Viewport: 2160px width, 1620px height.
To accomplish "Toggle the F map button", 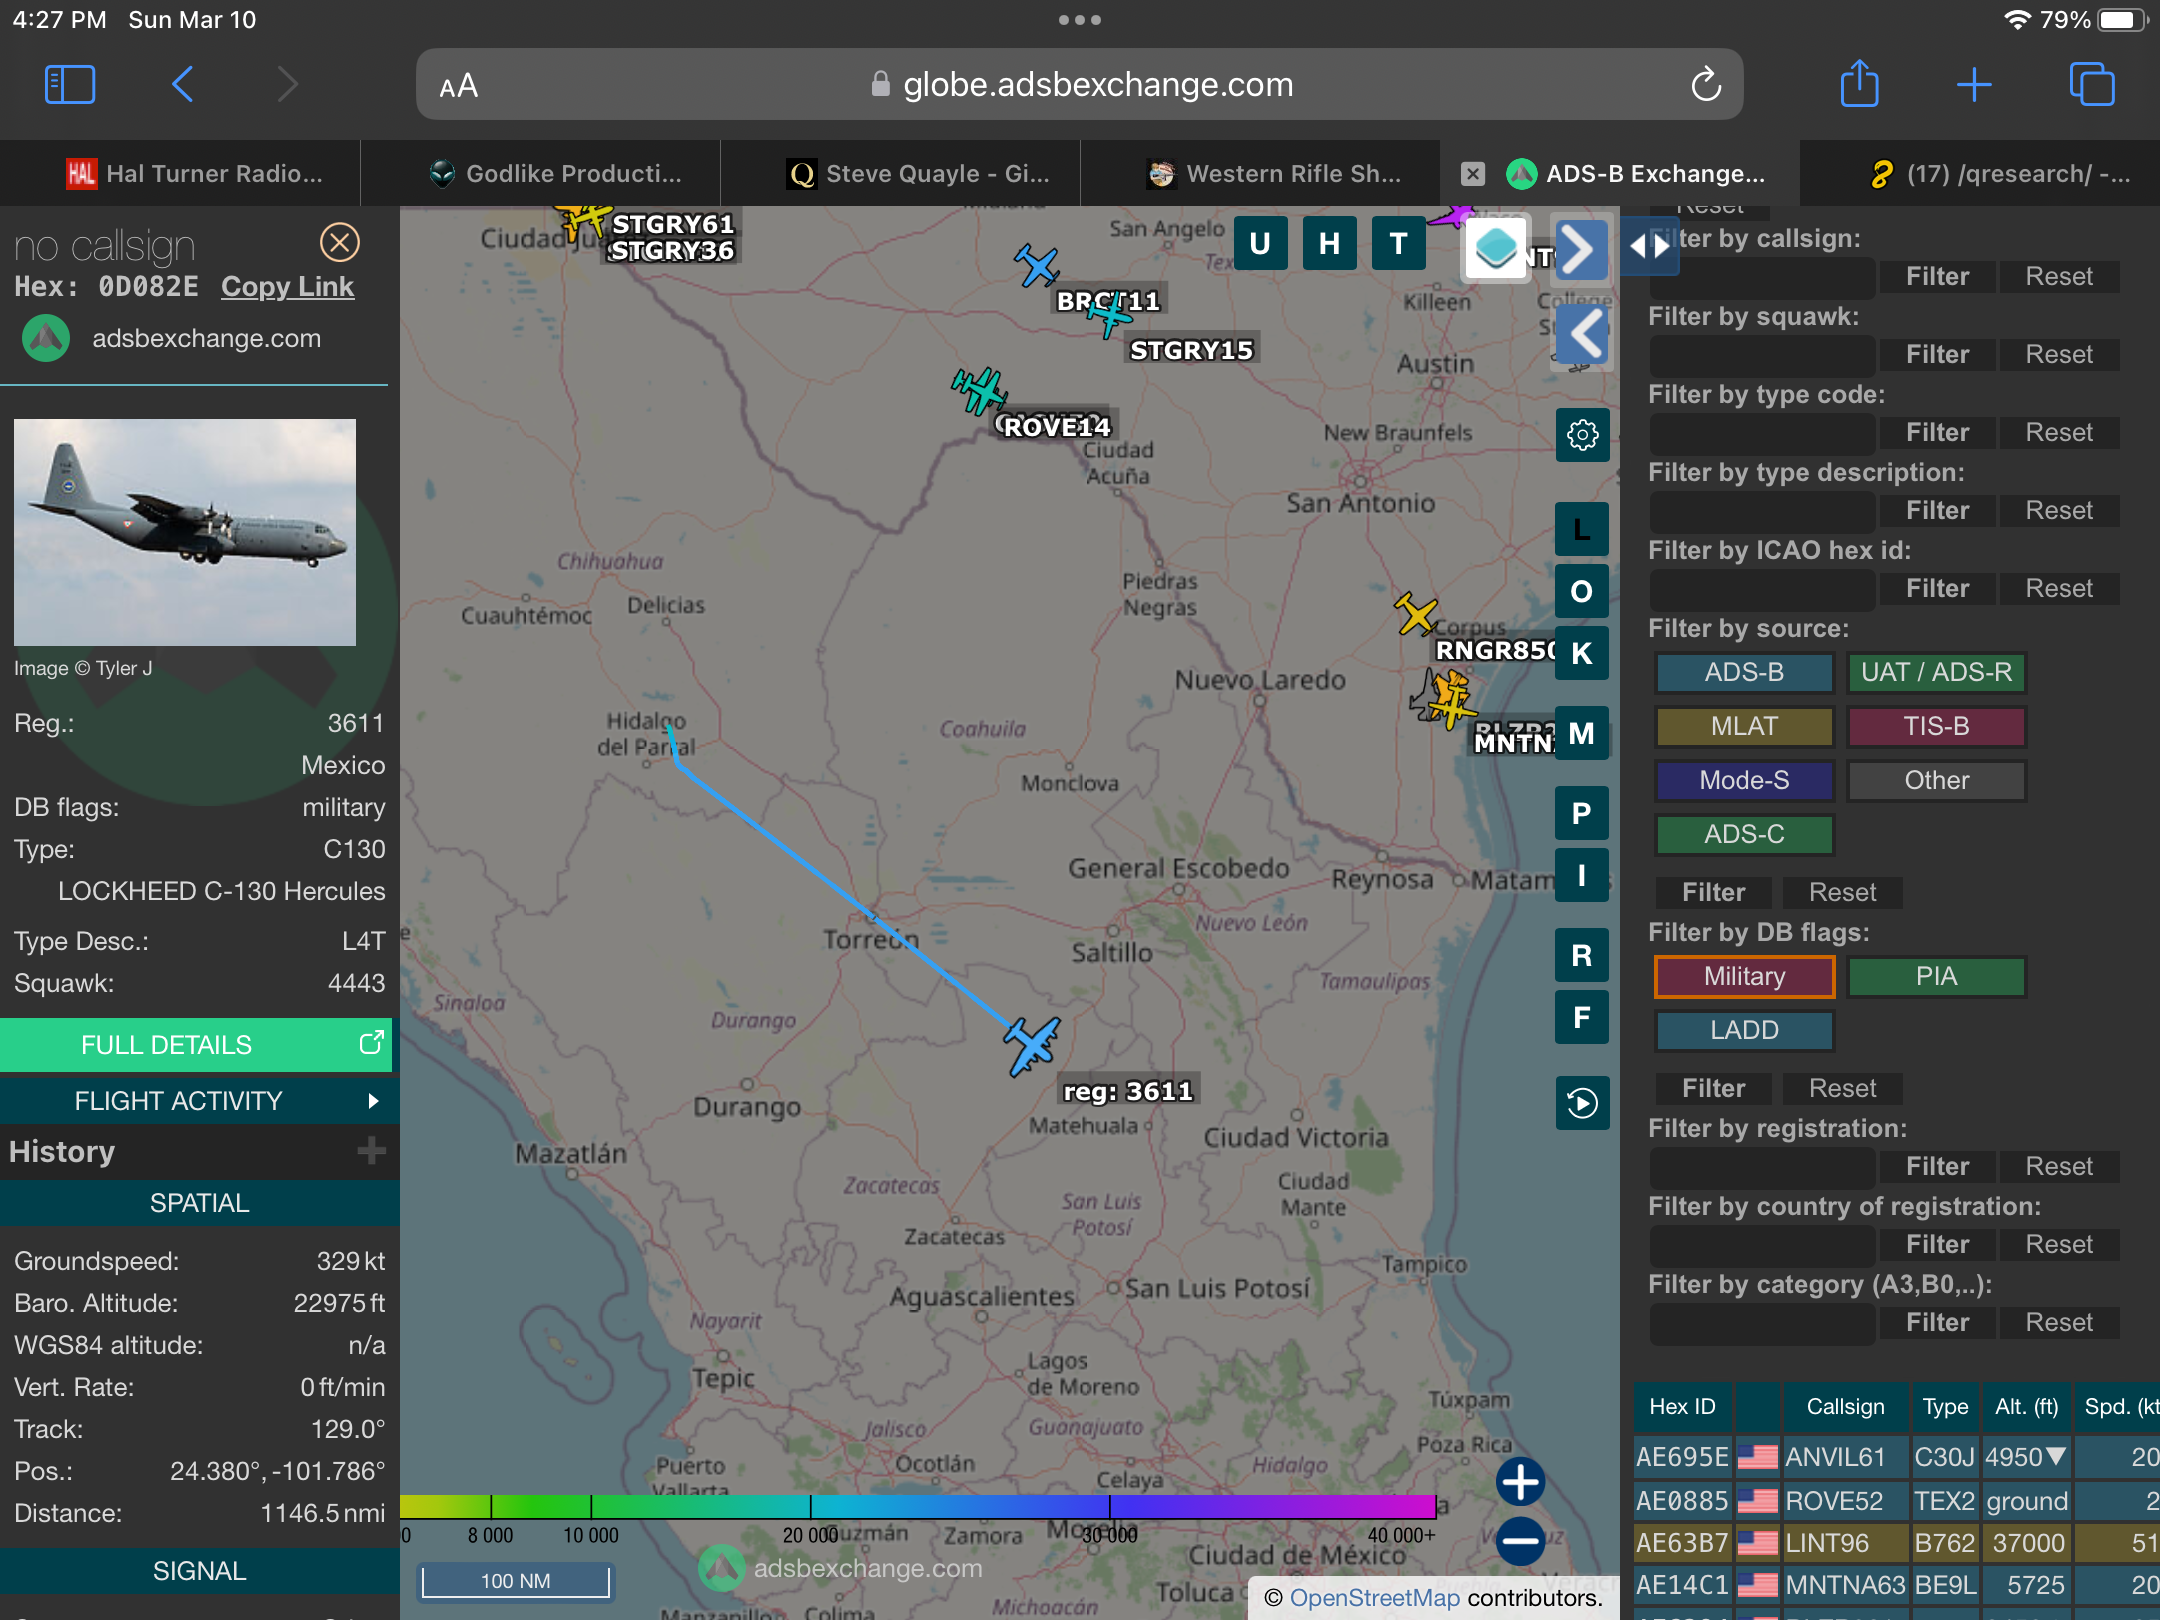I will coord(1582,1017).
